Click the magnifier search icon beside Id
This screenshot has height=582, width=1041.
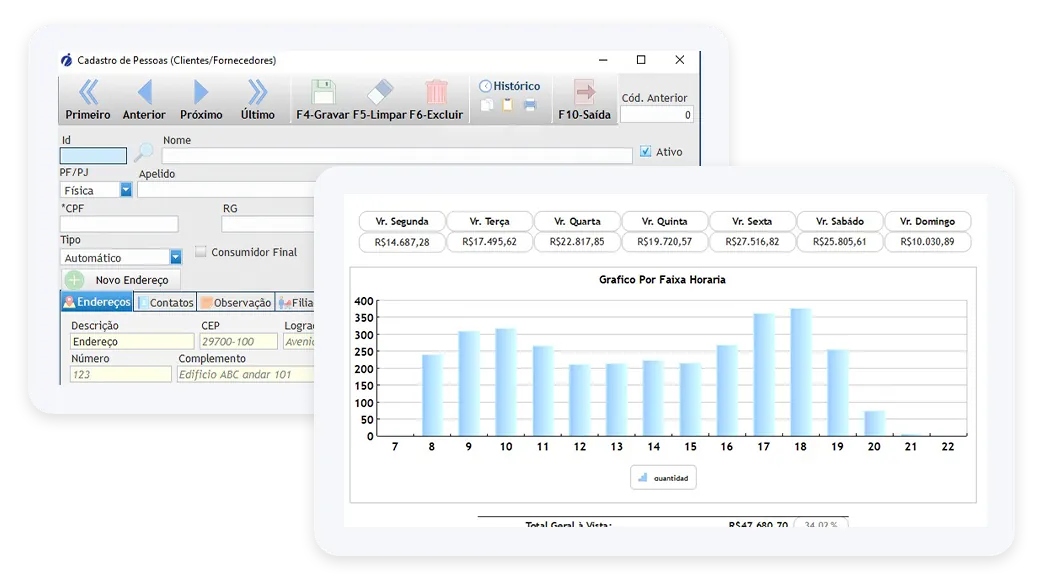(x=143, y=153)
